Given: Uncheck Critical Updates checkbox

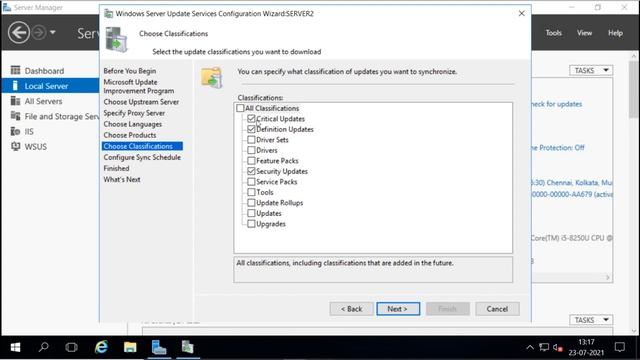Looking at the screenshot, I should 251,119.
